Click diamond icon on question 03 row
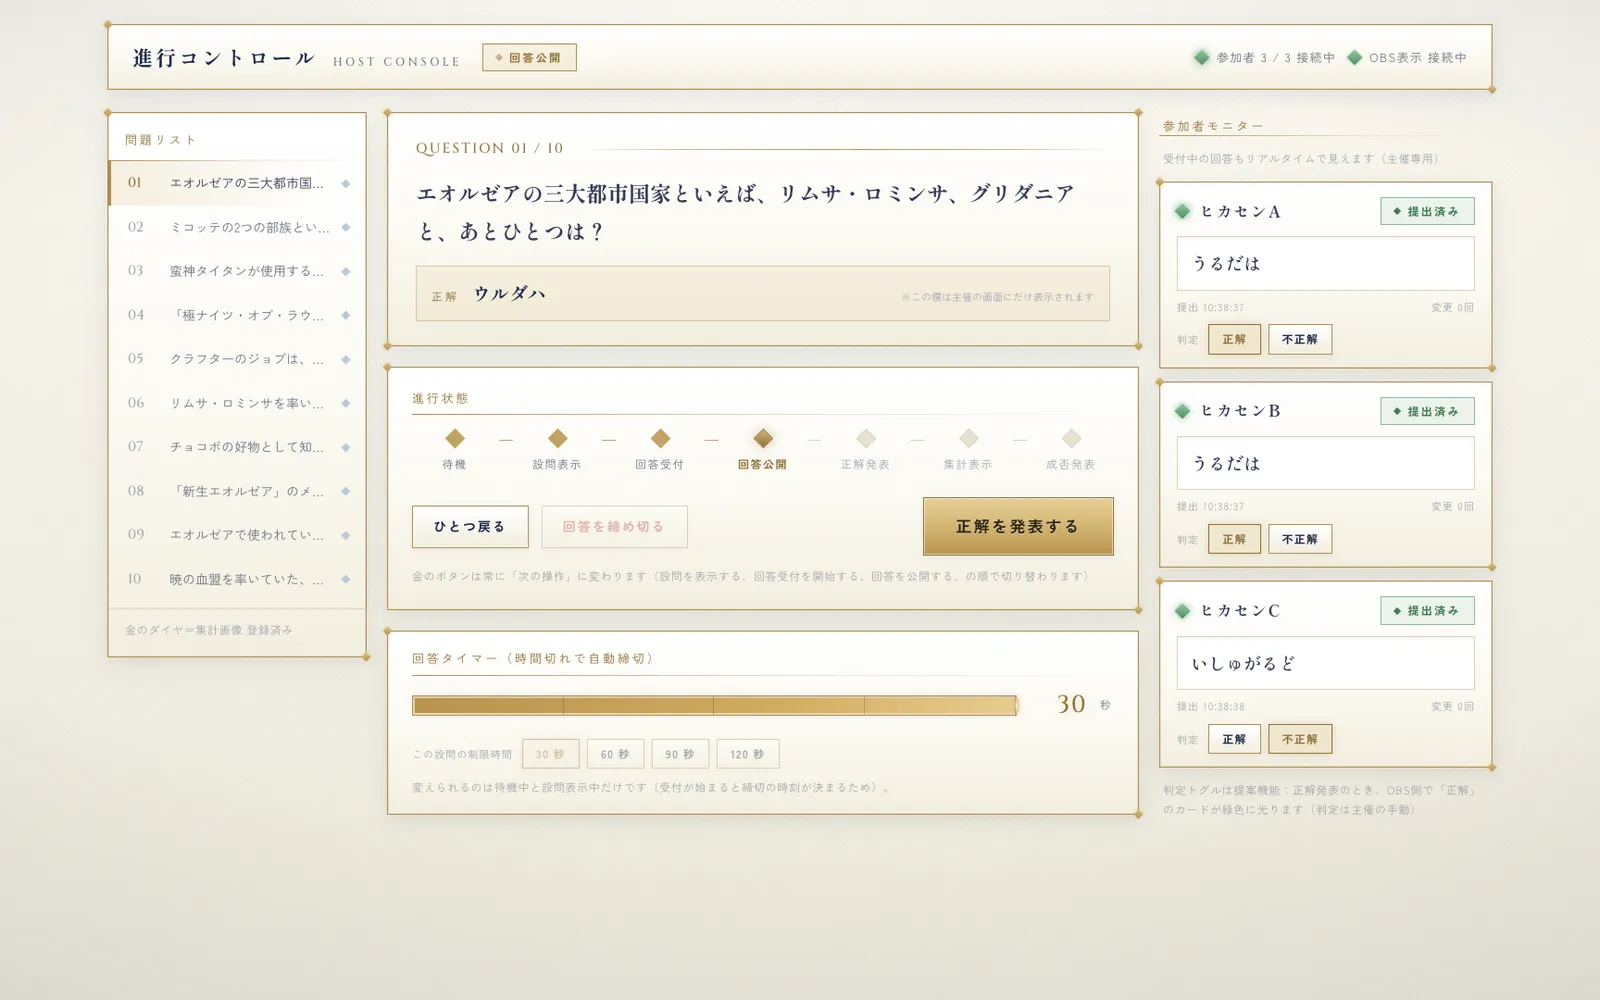 (x=346, y=271)
